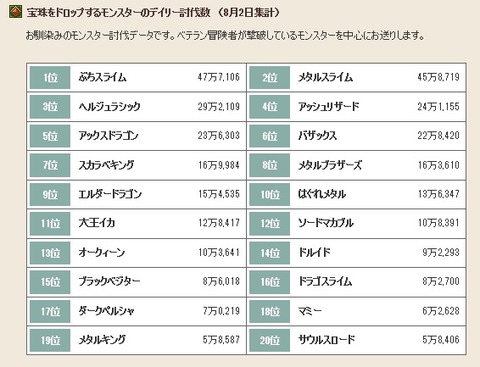Select the 1位 rank badge

coord(50,77)
